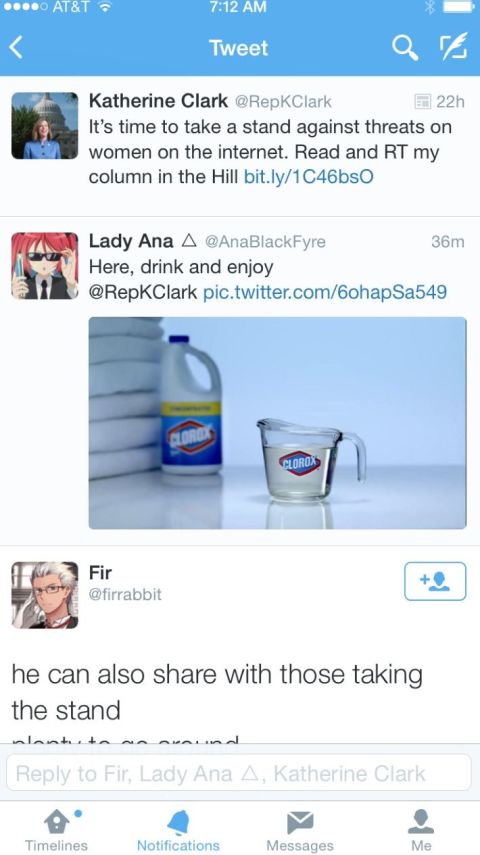Tap the Lady Ana display name
480x855 pixels.
[131, 241]
